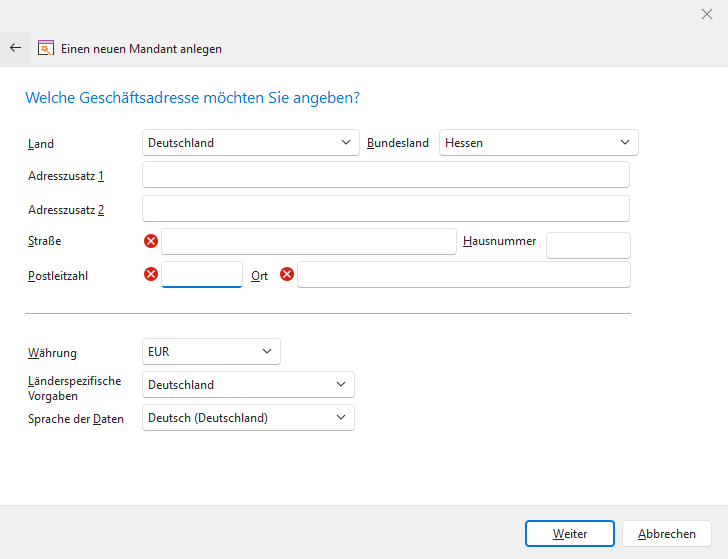Click into the Adresszusatz 1 field
The image size is (728, 559).
click(386, 175)
